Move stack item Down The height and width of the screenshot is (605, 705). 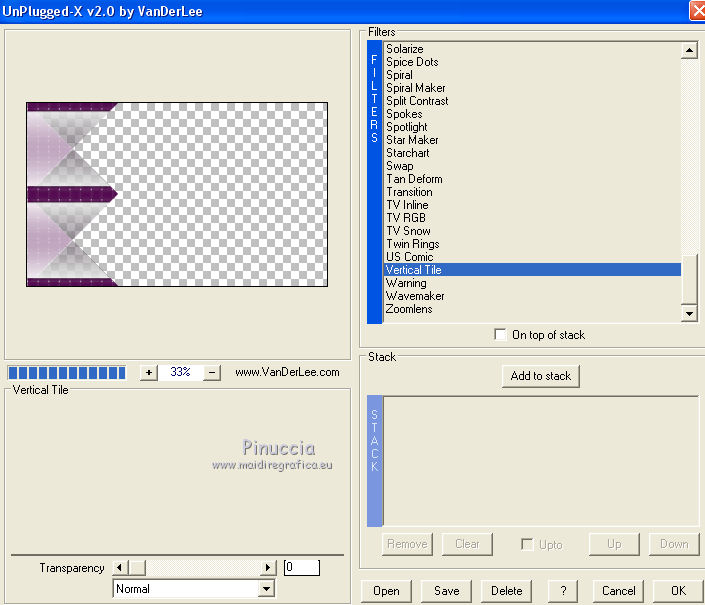674,544
